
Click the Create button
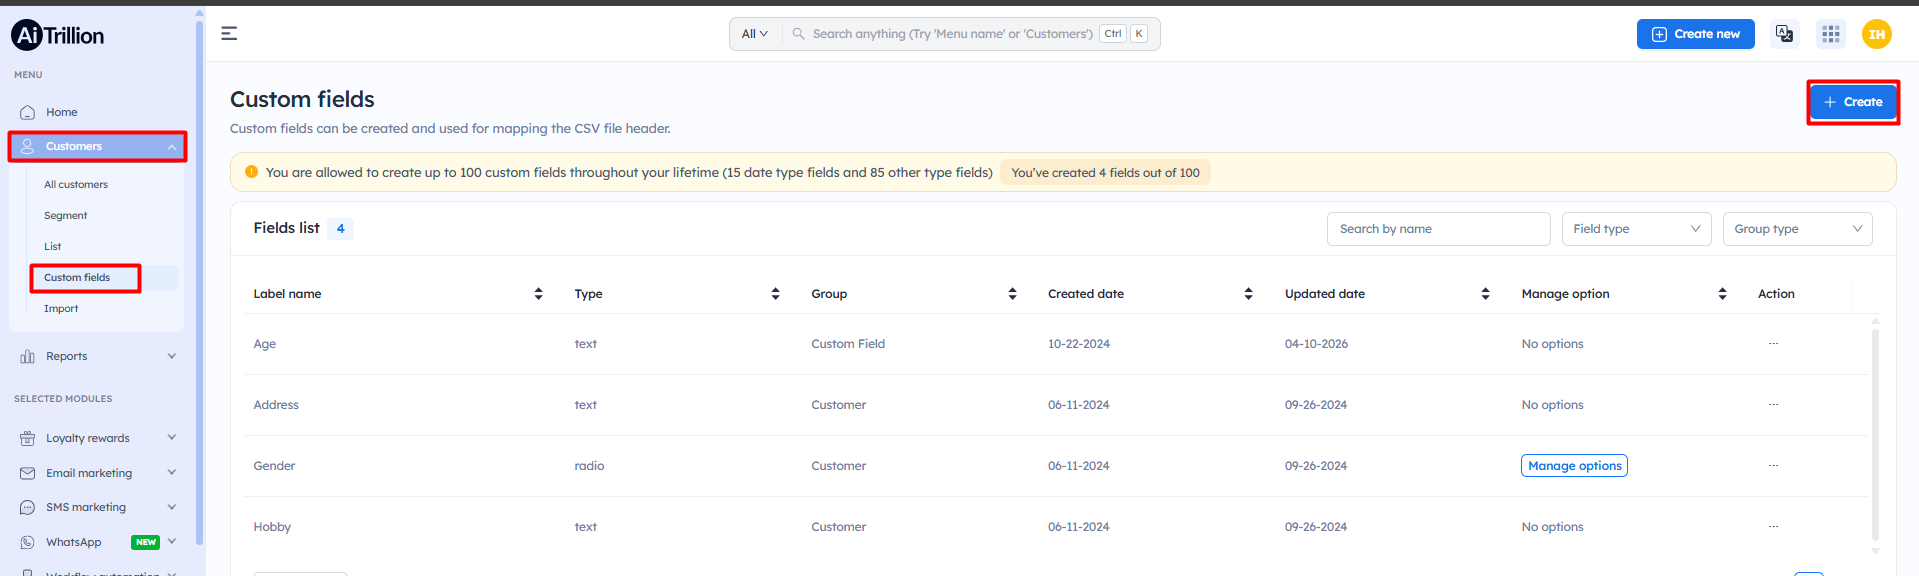pyautogui.click(x=1853, y=102)
